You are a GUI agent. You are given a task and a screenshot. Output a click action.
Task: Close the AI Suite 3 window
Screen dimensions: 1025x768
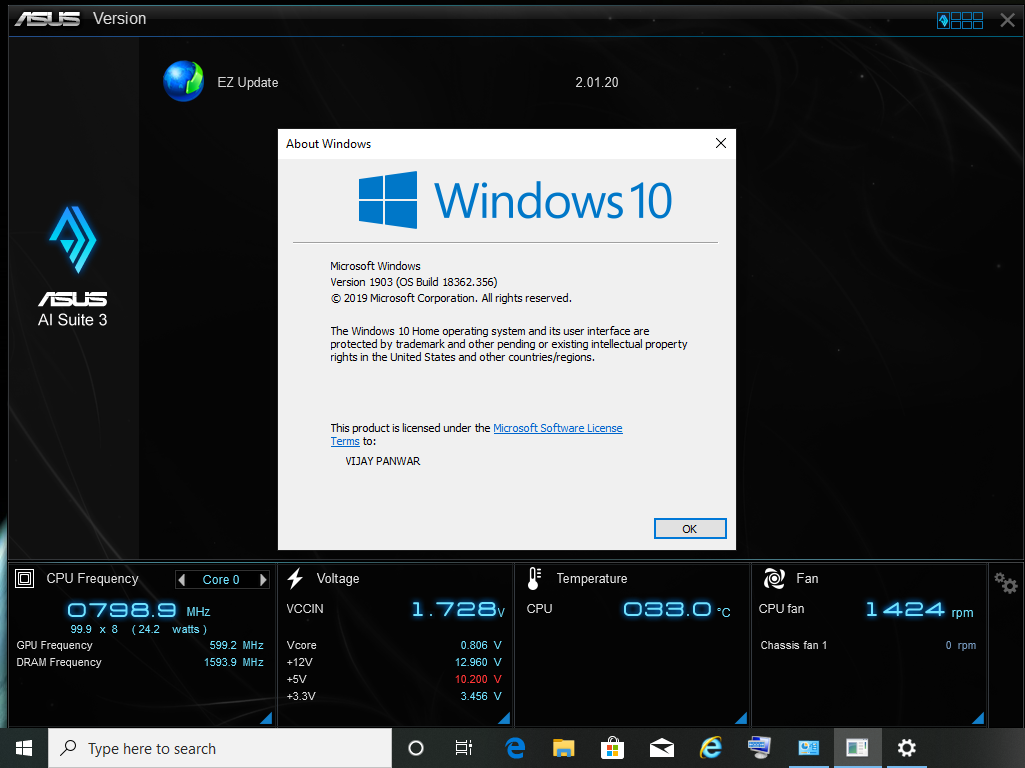1007,20
